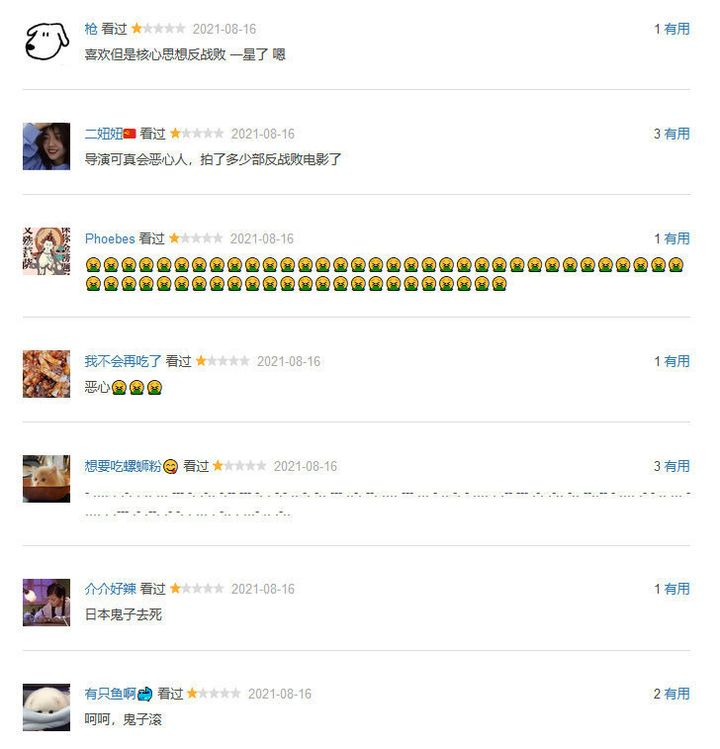
Task: Click the food avatar of 我不会再吃了
Action: tap(46, 374)
